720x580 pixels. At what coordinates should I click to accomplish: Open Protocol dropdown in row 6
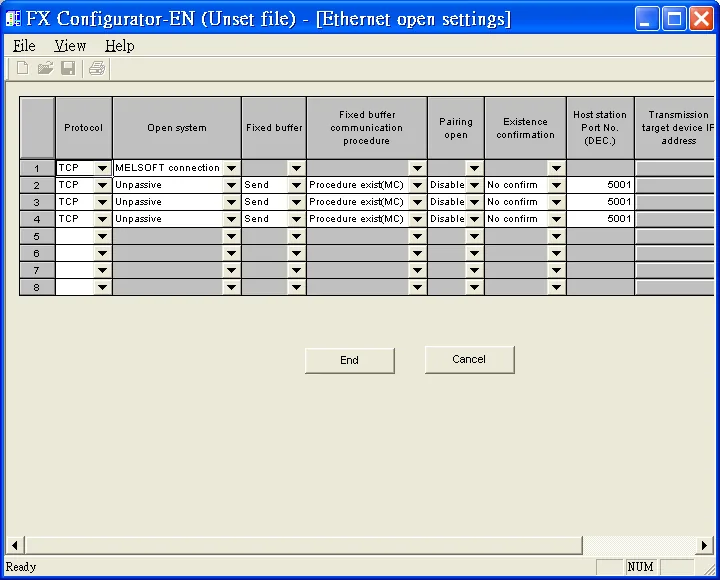tap(102, 253)
